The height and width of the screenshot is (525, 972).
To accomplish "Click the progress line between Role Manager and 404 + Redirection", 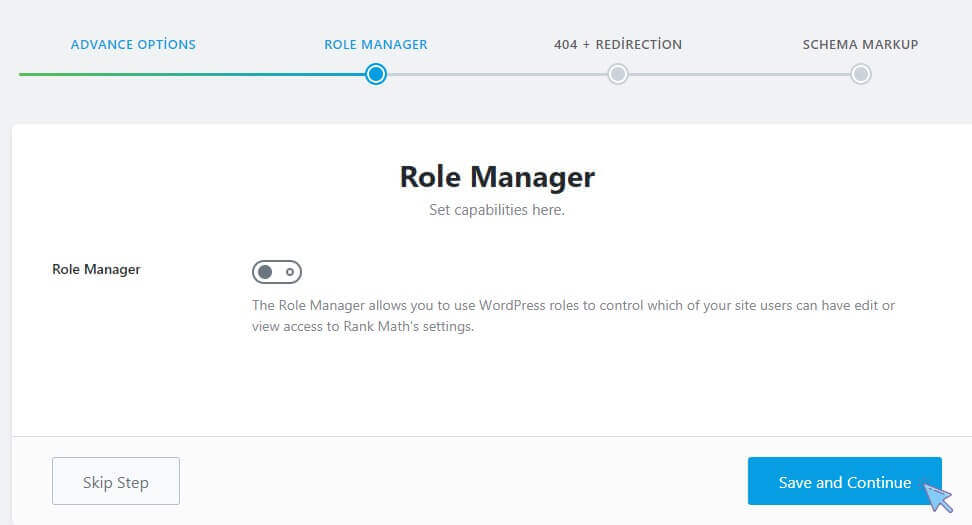I will (x=497, y=74).
